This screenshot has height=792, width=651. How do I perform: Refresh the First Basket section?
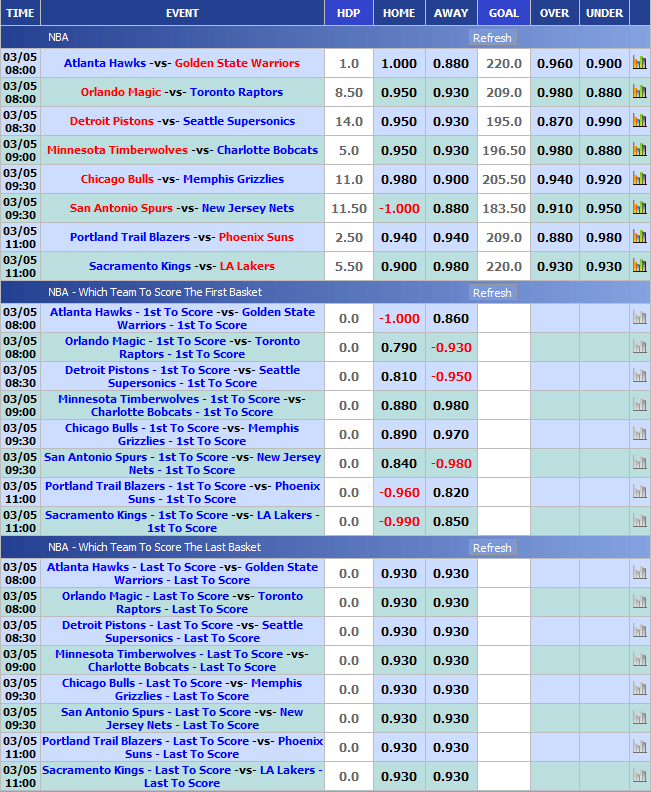(x=492, y=293)
